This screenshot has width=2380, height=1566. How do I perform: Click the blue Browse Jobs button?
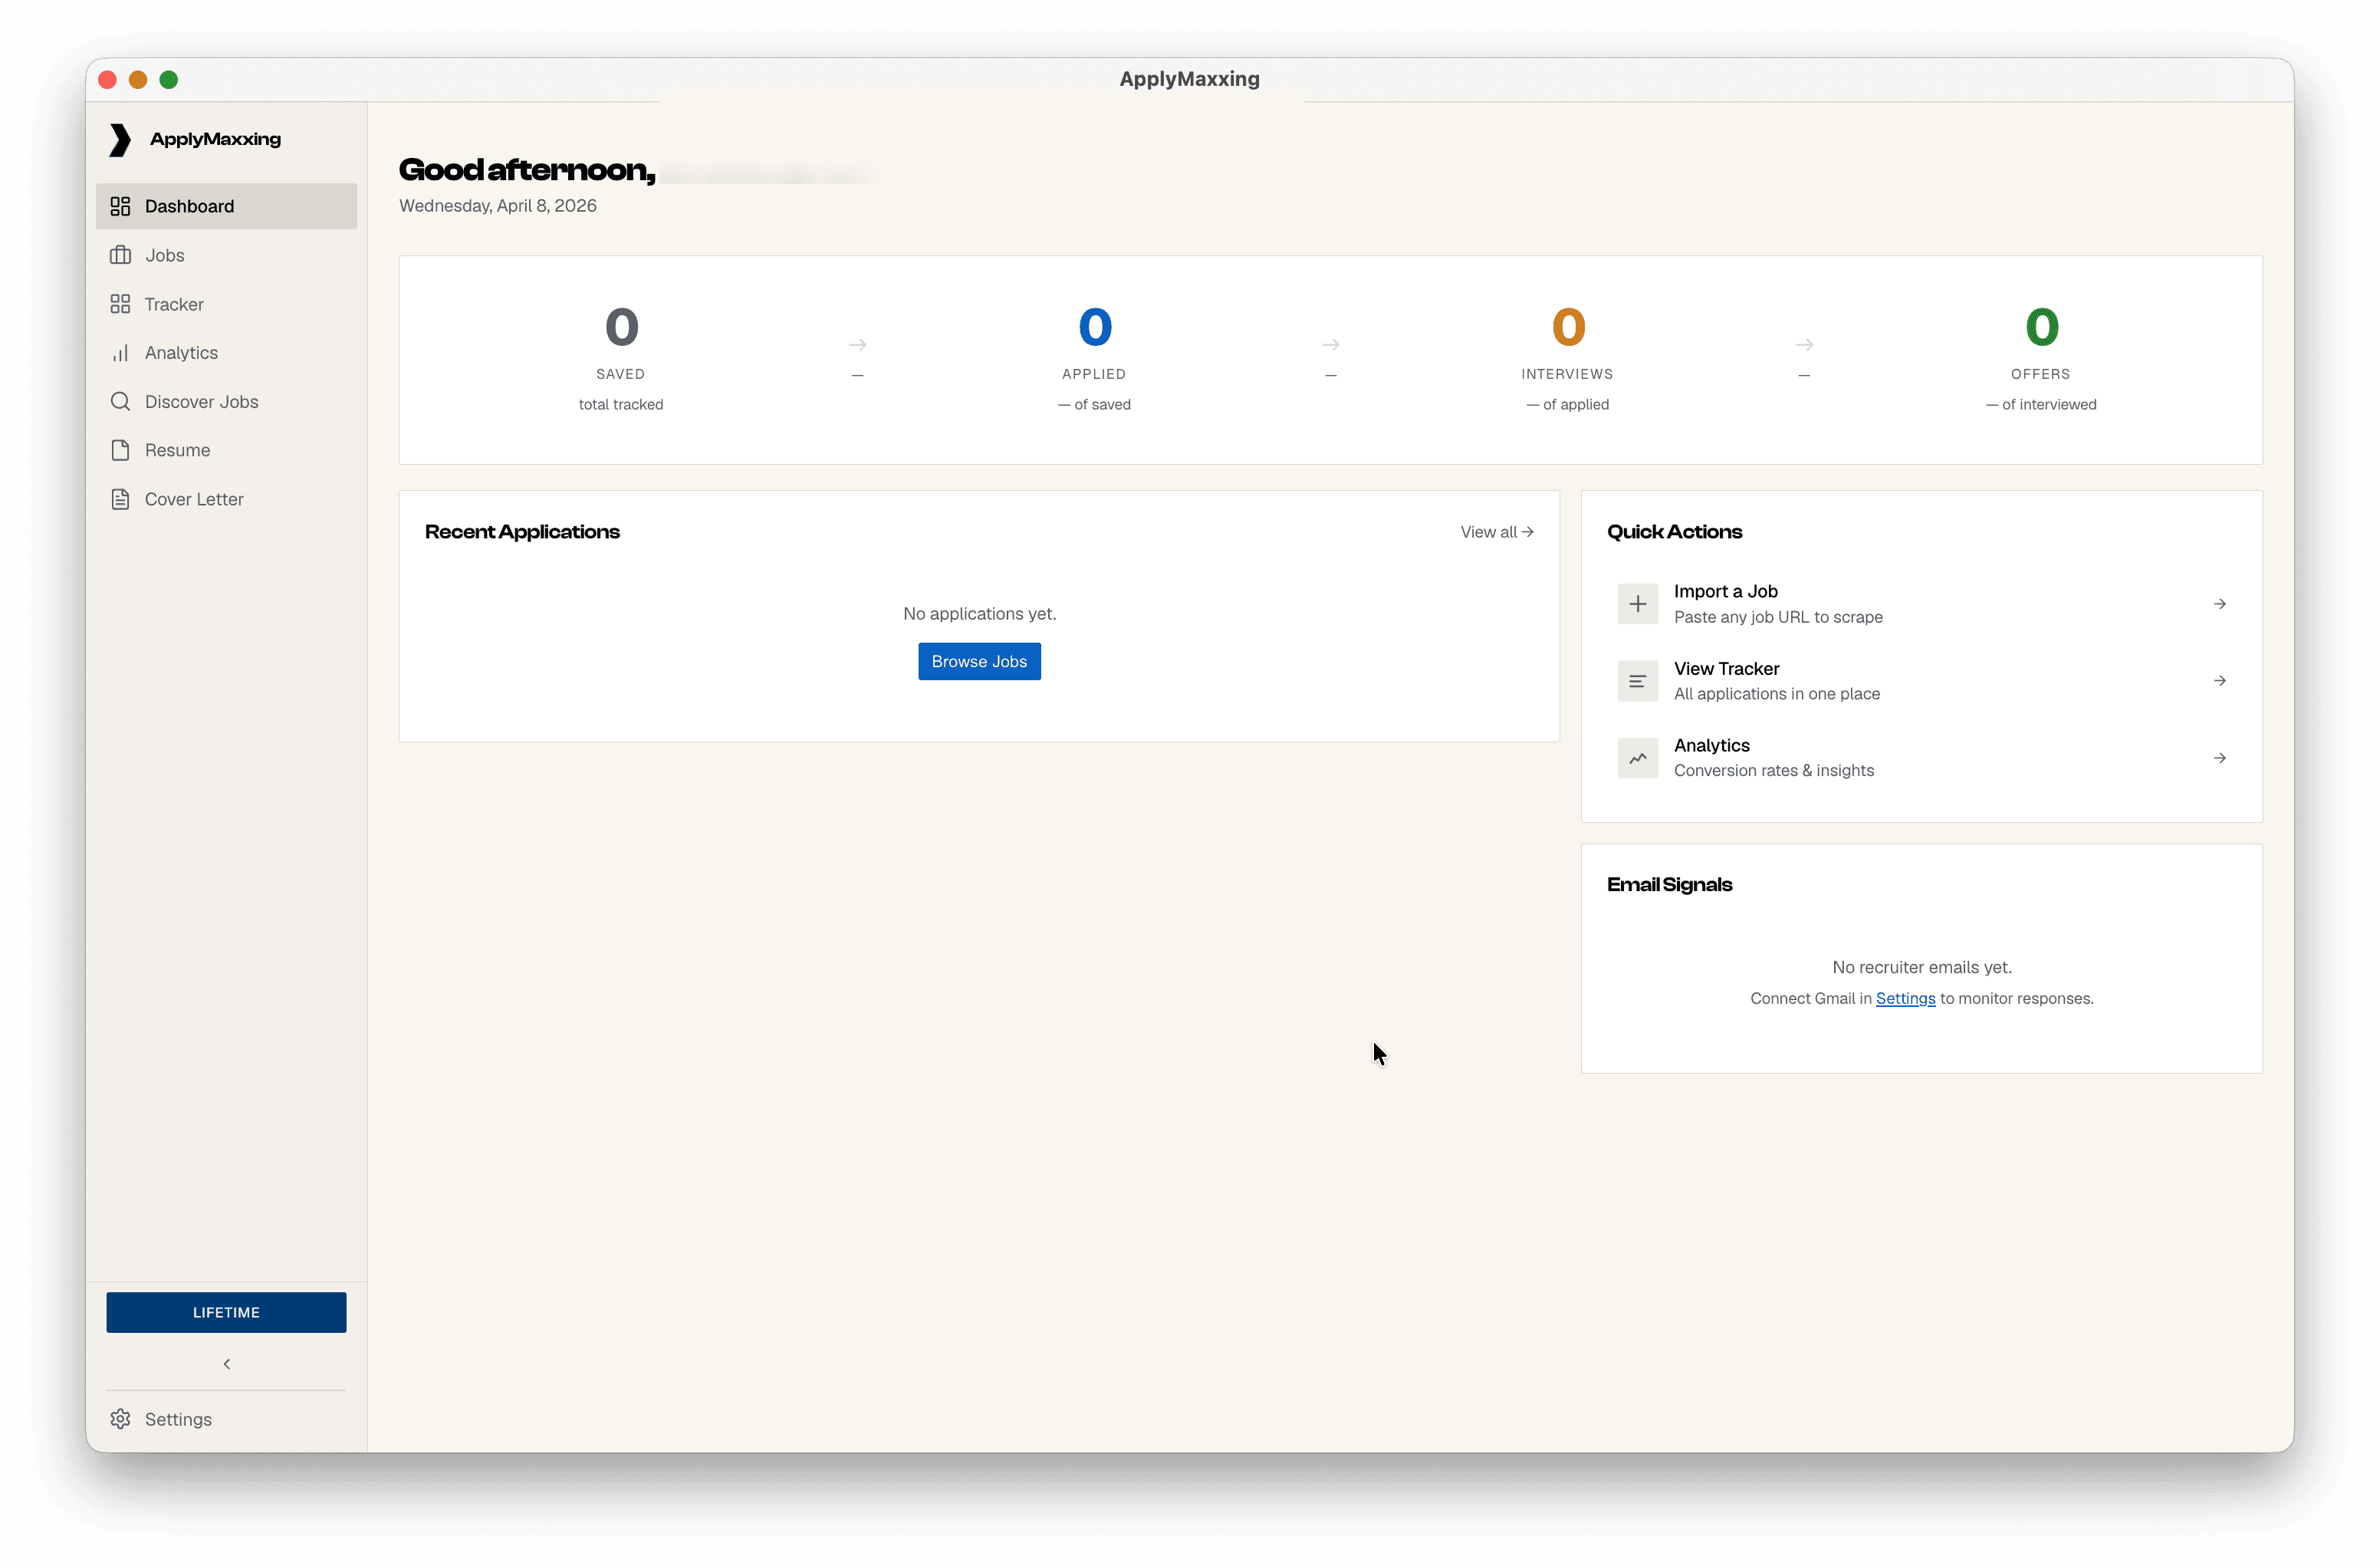click(979, 662)
